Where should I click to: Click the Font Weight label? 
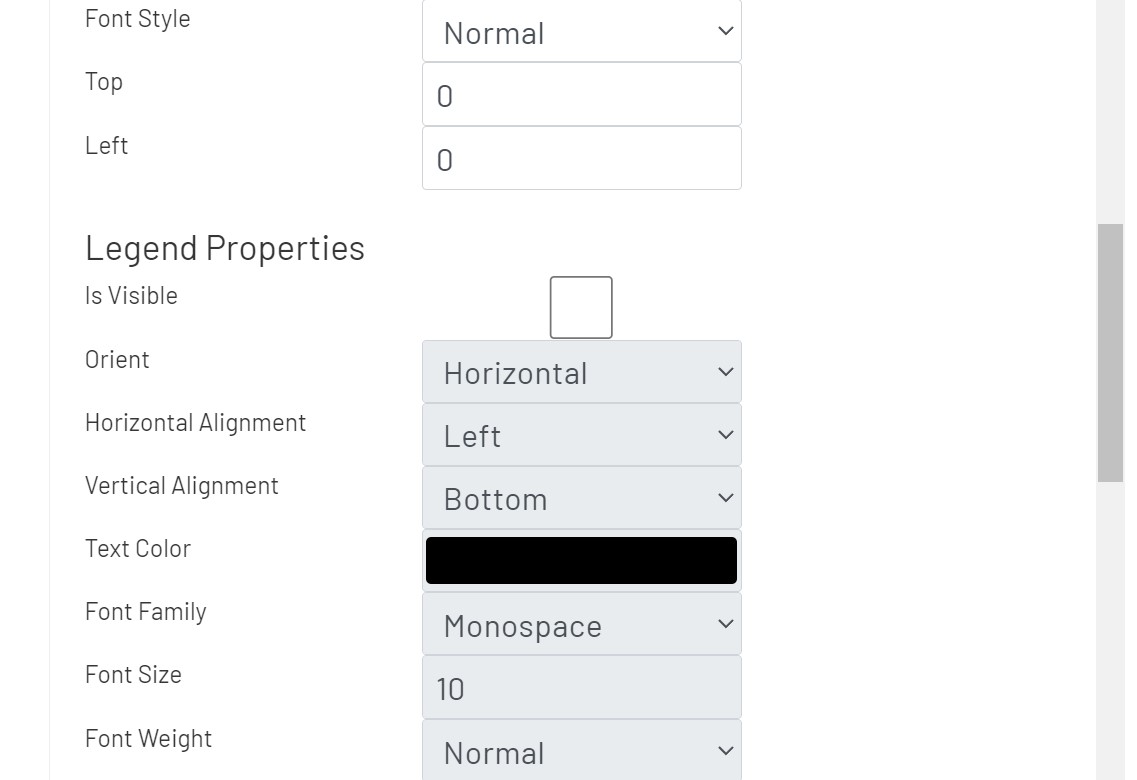click(148, 738)
